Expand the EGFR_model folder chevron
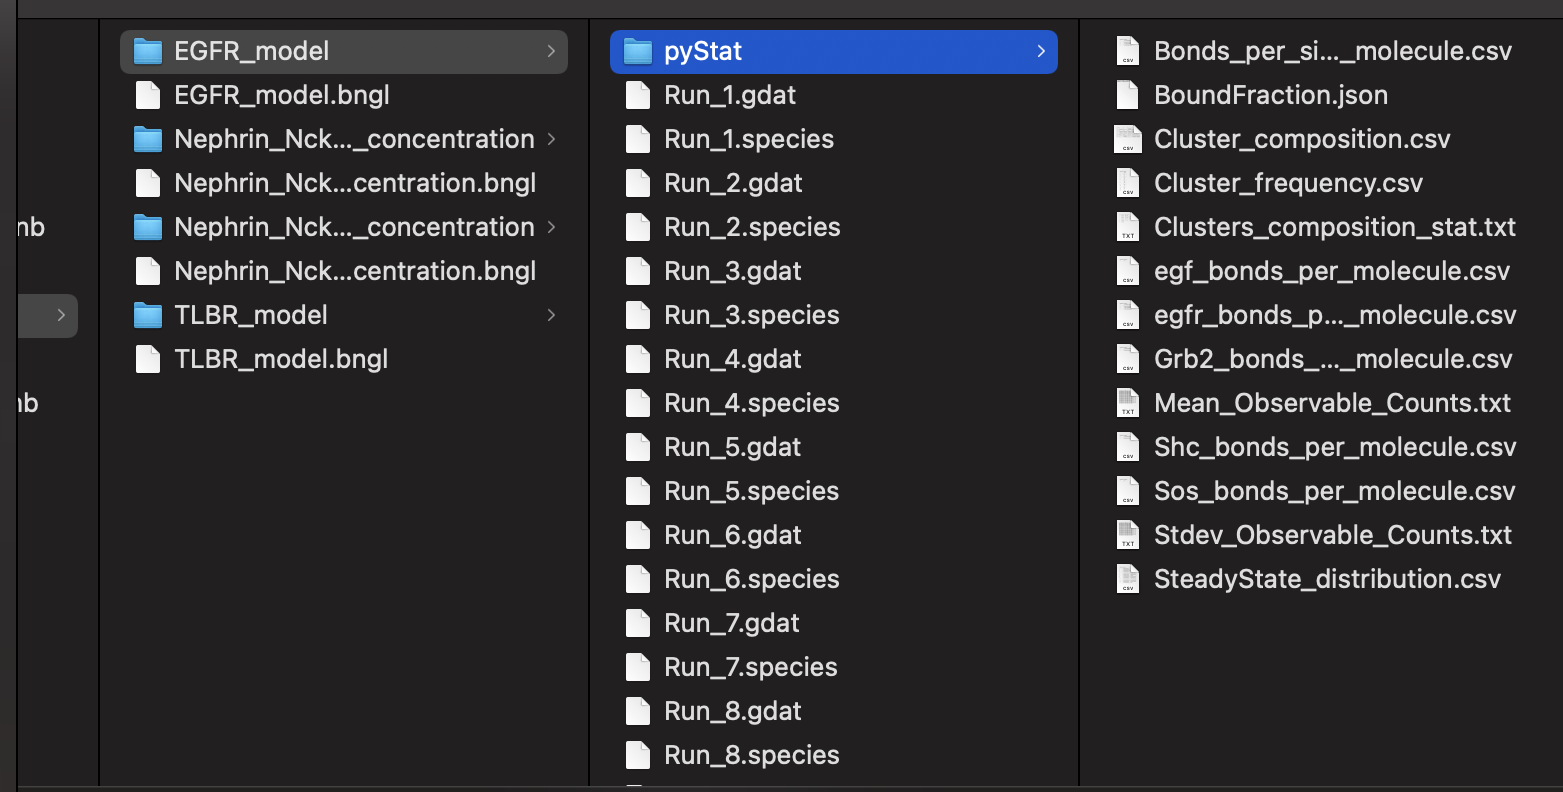 (551, 51)
